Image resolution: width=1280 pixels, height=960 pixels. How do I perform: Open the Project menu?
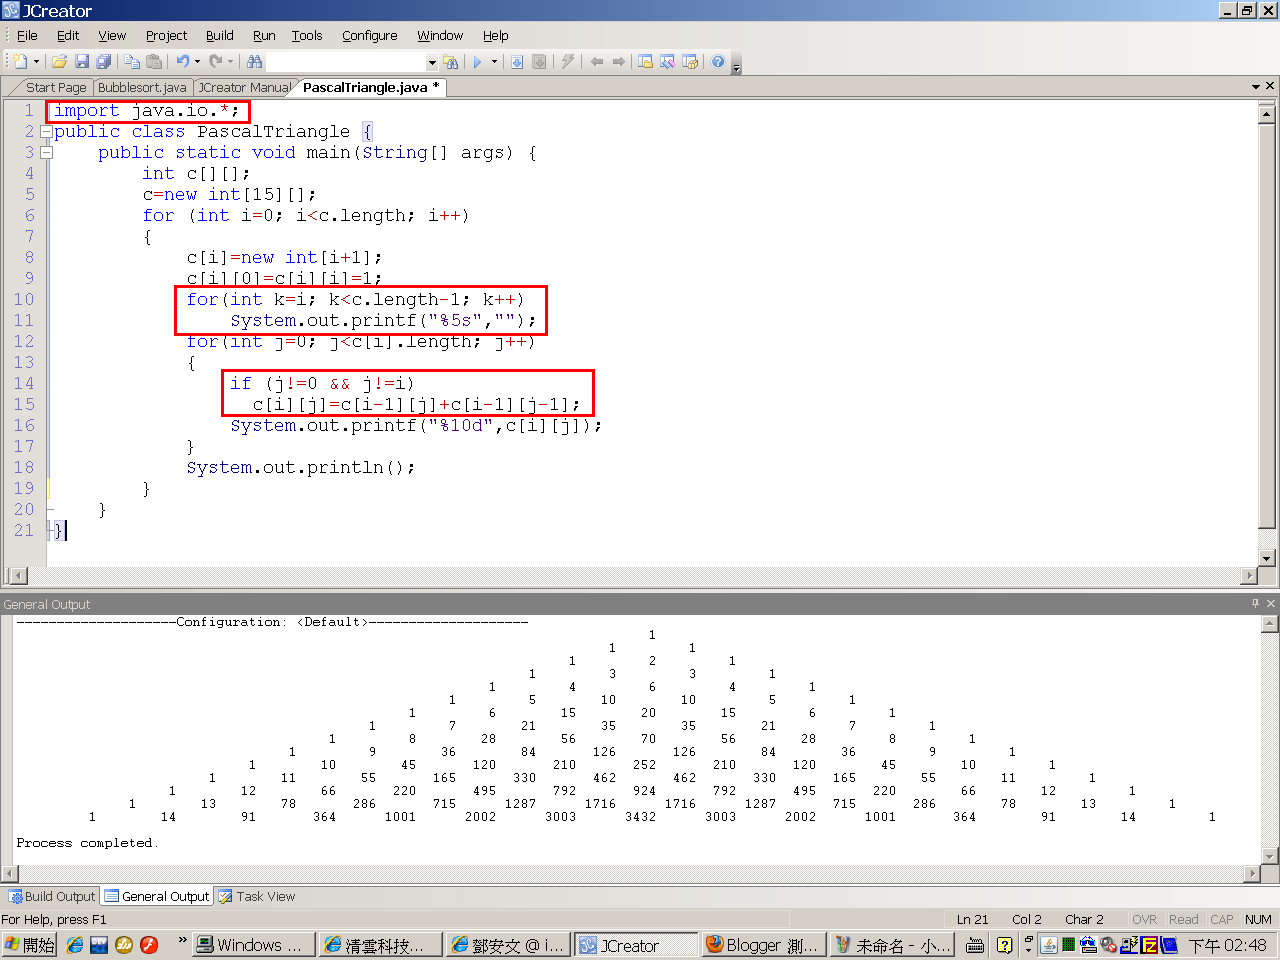point(166,35)
